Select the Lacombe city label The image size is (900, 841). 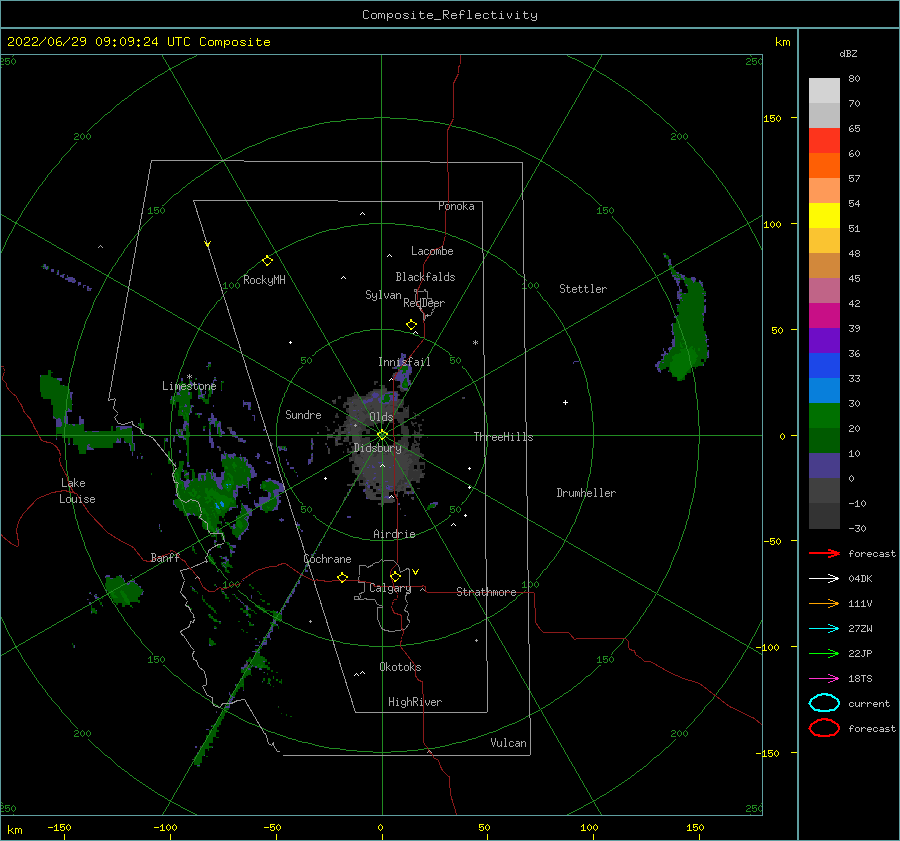[432, 251]
